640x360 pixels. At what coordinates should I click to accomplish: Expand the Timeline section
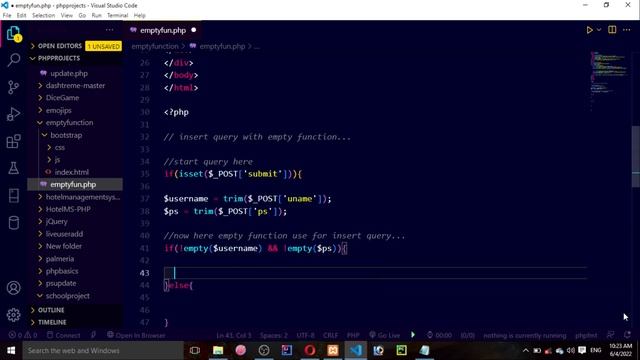[52, 322]
